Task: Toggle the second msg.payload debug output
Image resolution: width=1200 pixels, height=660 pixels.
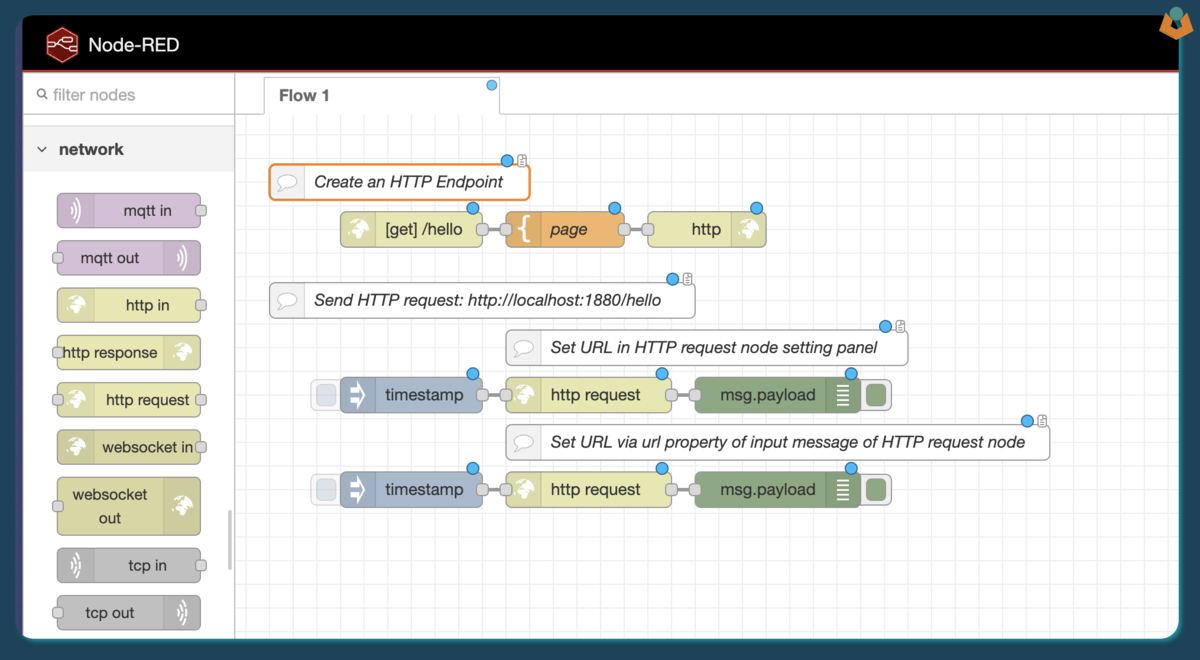Action: (x=876, y=490)
